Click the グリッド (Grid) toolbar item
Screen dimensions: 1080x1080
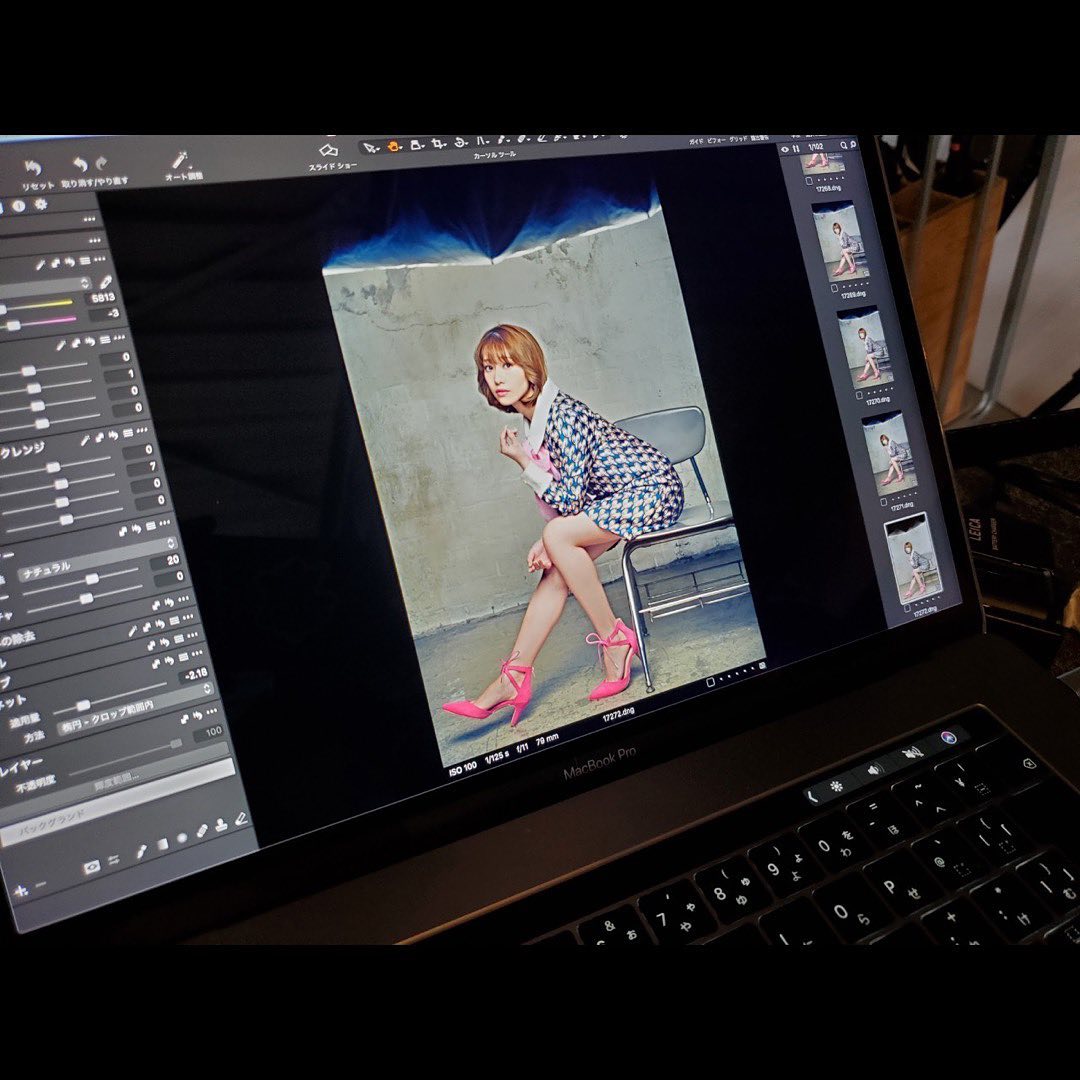pyautogui.click(x=738, y=142)
